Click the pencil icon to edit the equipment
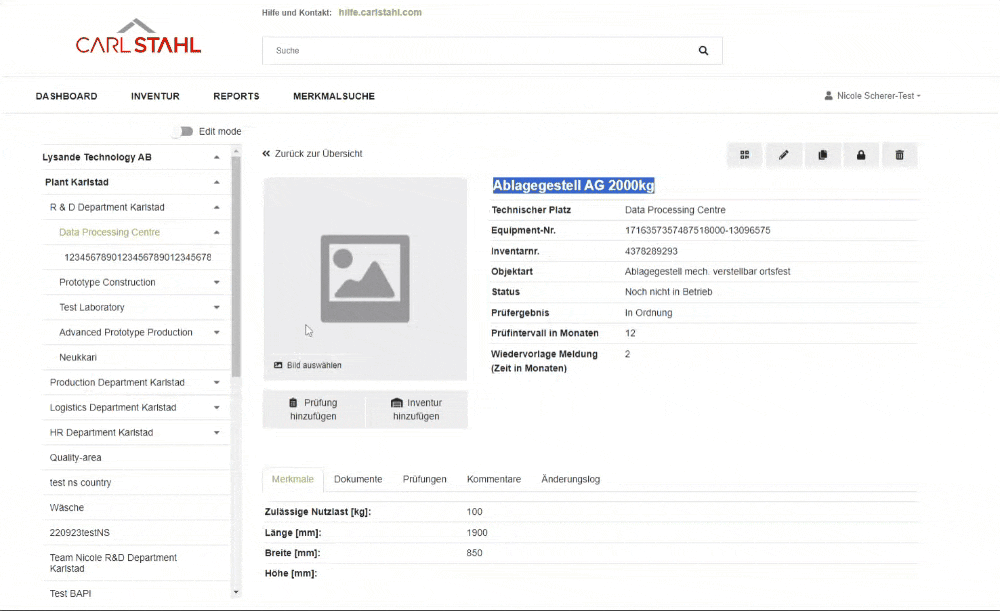1000x611 pixels. coord(783,155)
